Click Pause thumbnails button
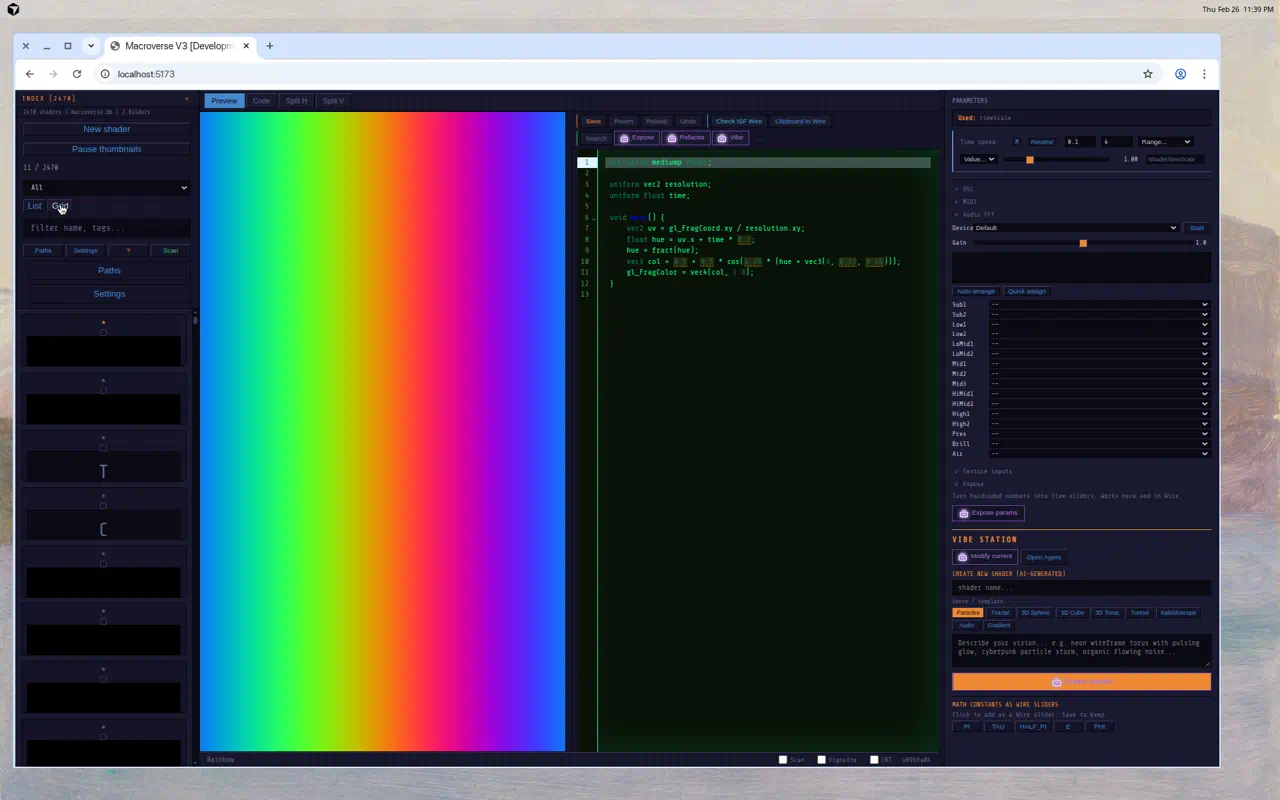 pos(107,149)
